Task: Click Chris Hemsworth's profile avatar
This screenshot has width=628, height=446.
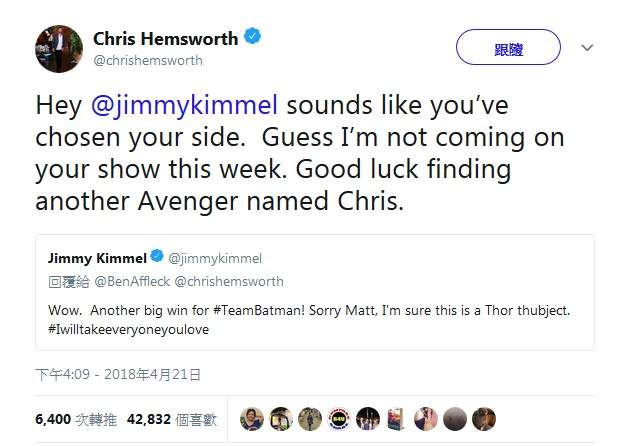Action: coord(58,48)
